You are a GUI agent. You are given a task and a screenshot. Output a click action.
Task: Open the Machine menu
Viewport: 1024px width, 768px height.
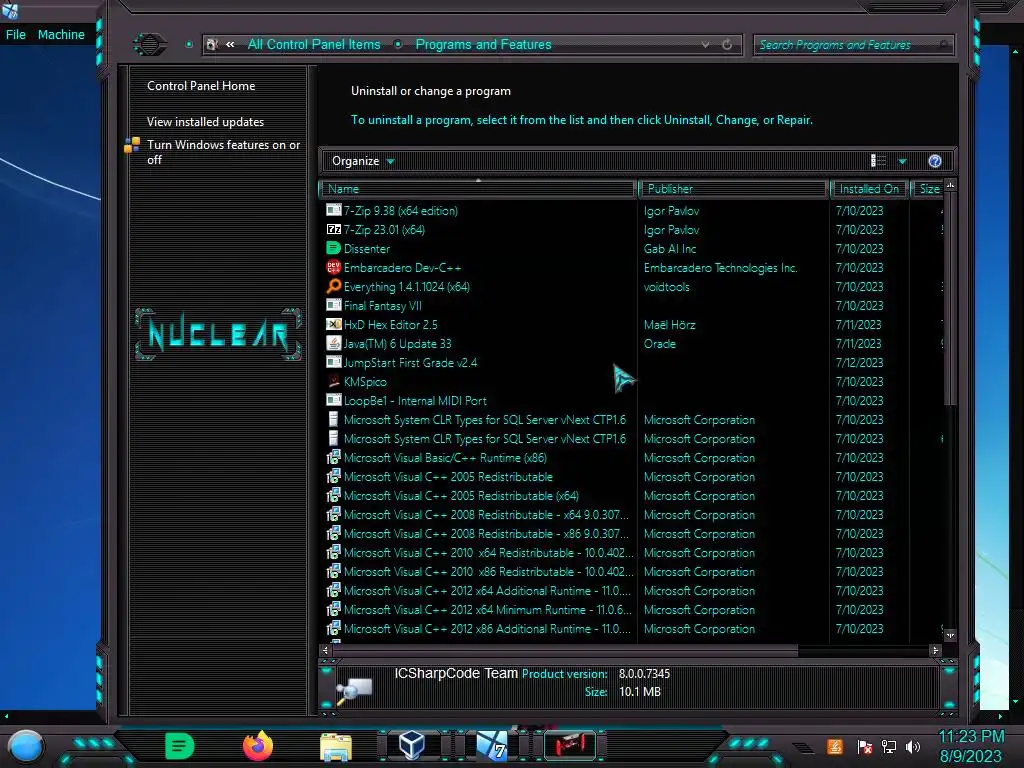(x=61, y=35)
